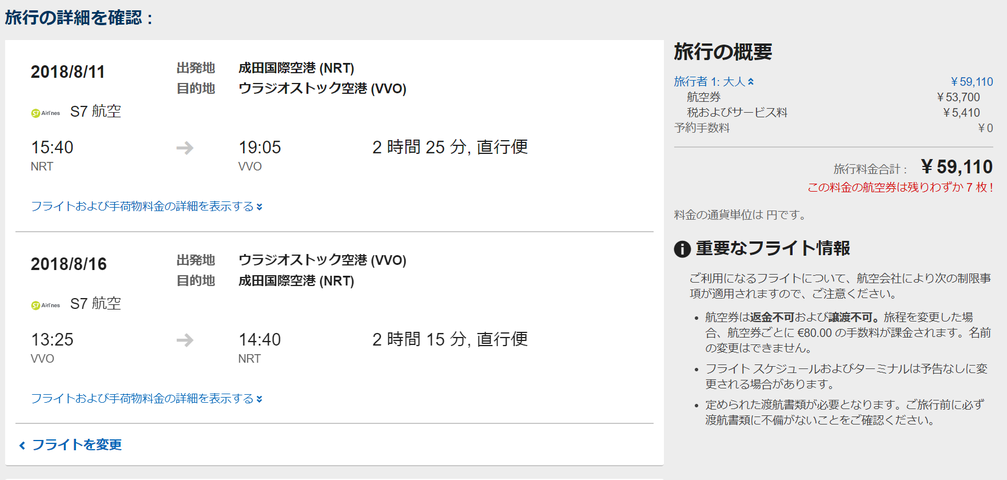This screenshot has width=1007, height=480.
Task: Click the info icon beside 重要なフライト情報
Action: [x=682, y=249]
